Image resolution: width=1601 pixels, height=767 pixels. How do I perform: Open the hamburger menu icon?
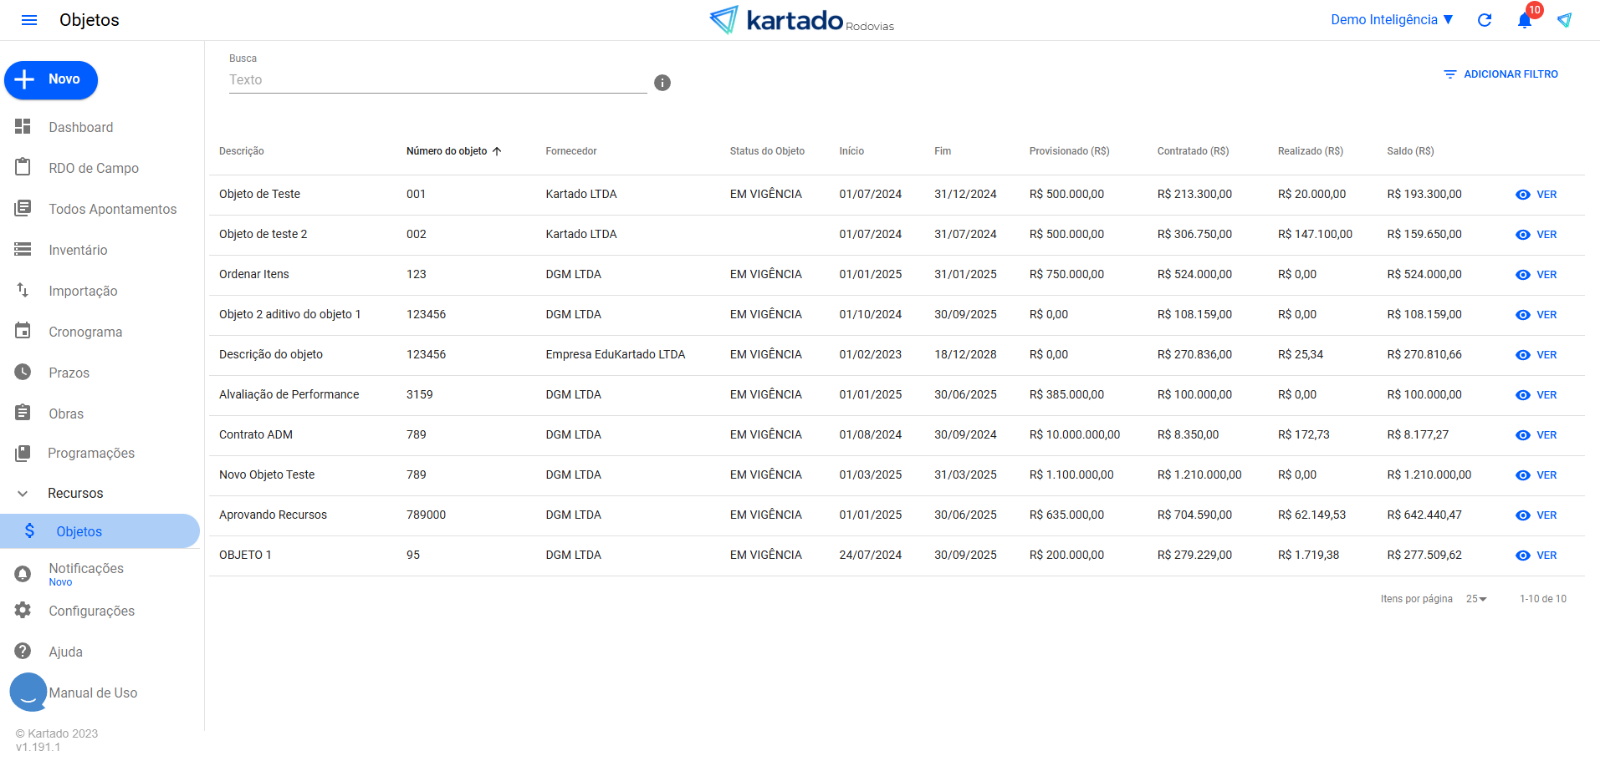click(29, 20)
